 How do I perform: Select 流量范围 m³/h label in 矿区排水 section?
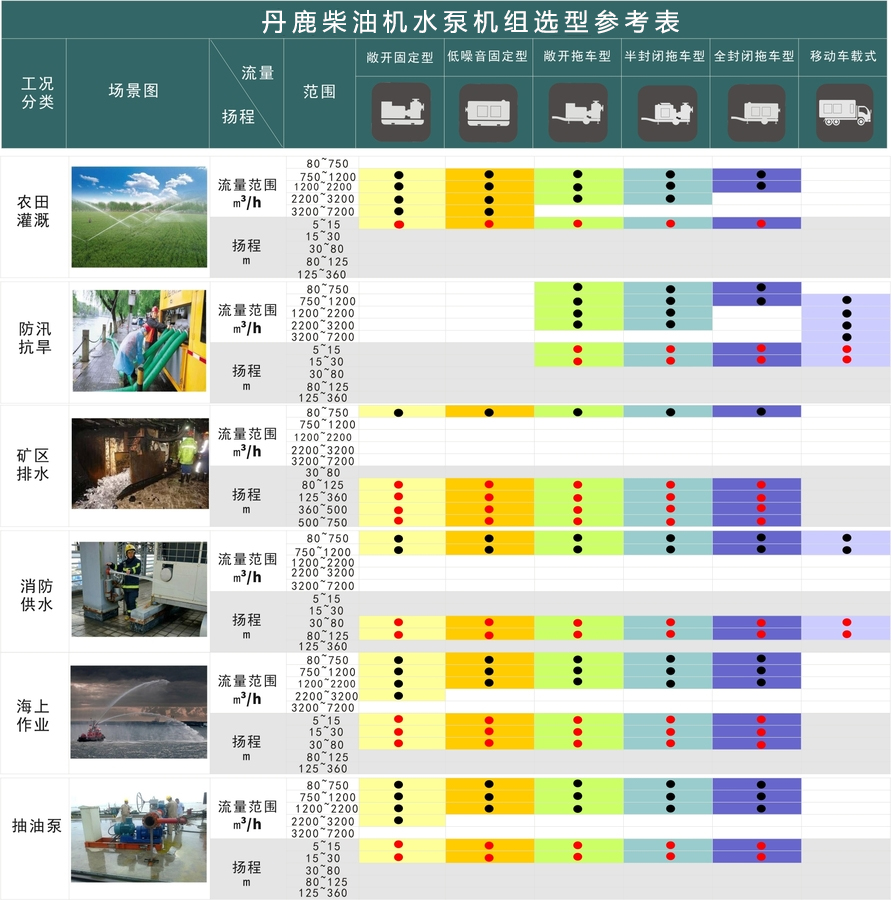coord(247,443)
